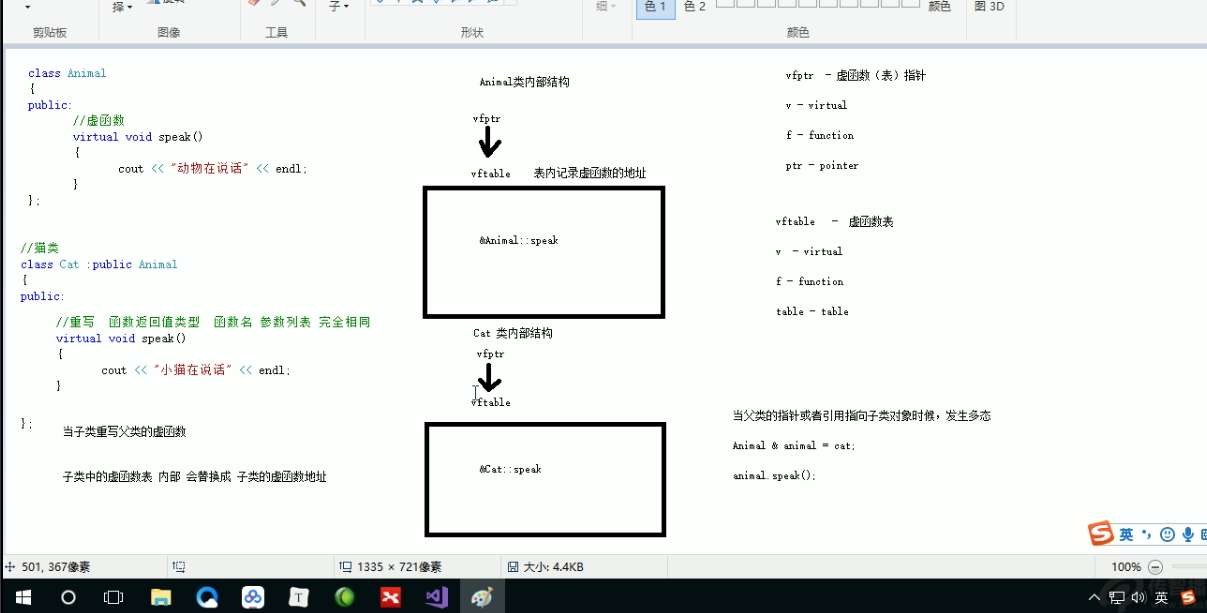Open the red X app on taskbar

coord(391,597)
